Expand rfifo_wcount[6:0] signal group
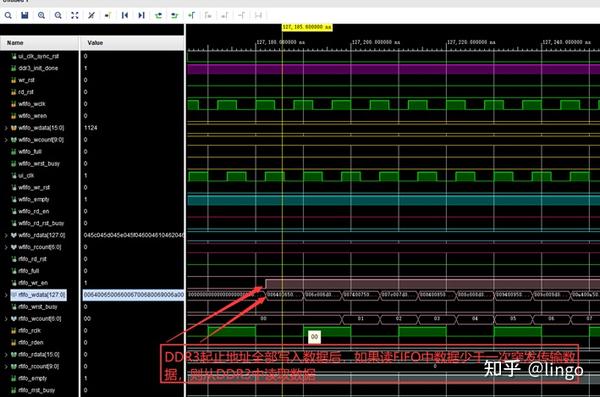The image size is (600, 397). tap(6, 319)
